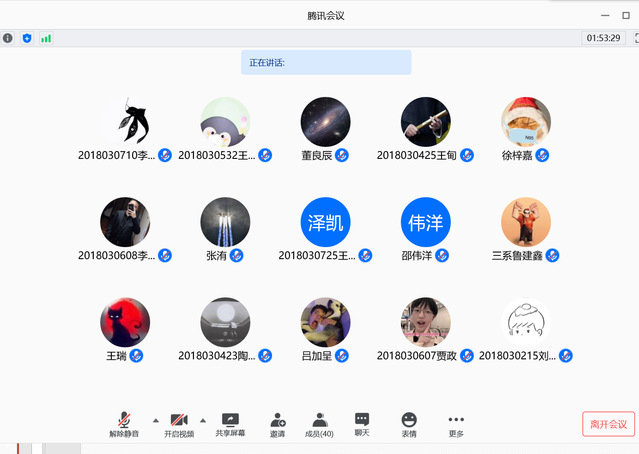Select the 泽凯 blue avatar tile

325,222
